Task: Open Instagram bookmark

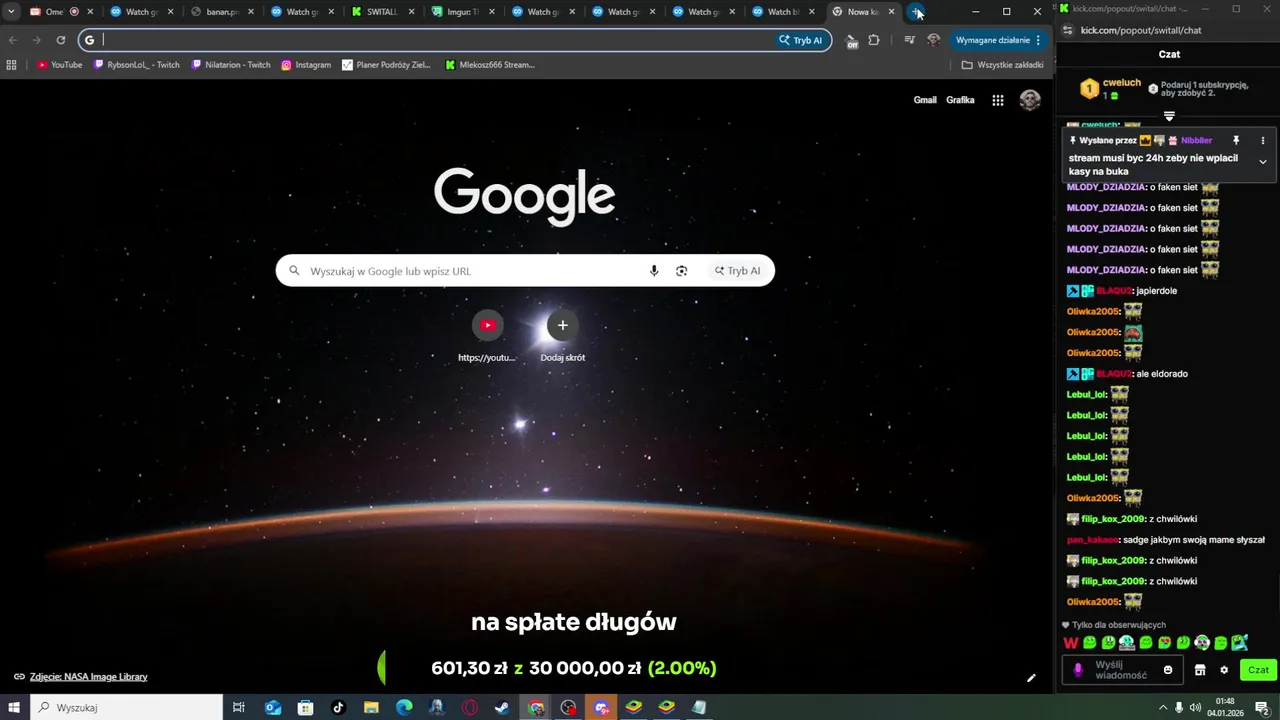Action: 306,65
